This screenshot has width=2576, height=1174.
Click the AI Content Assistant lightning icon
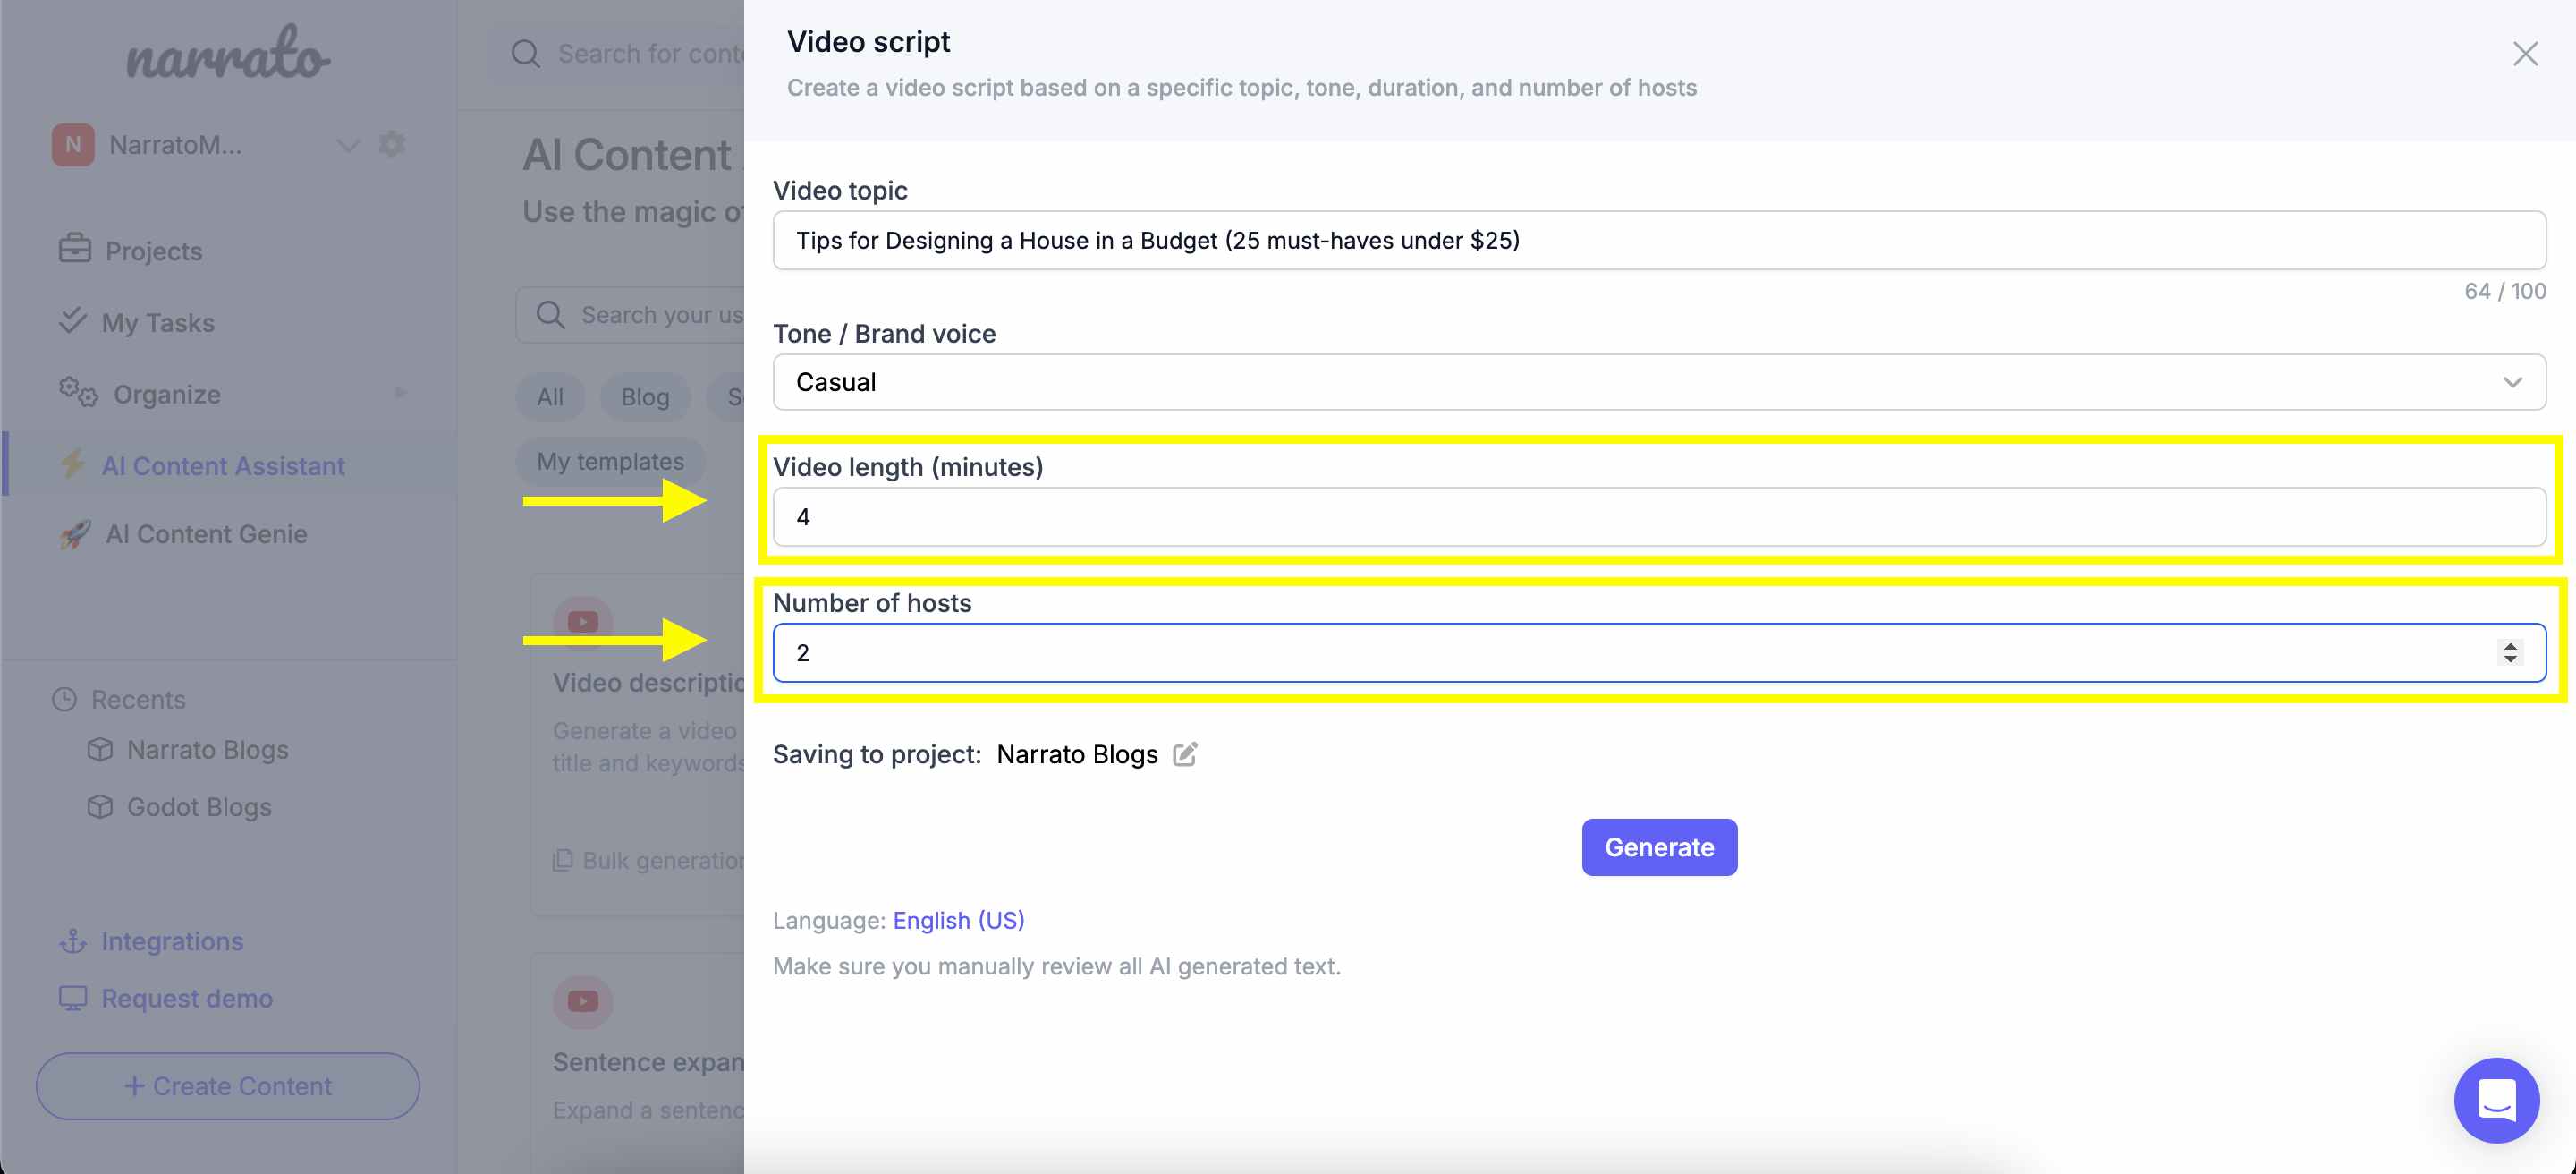pos(72,465)
